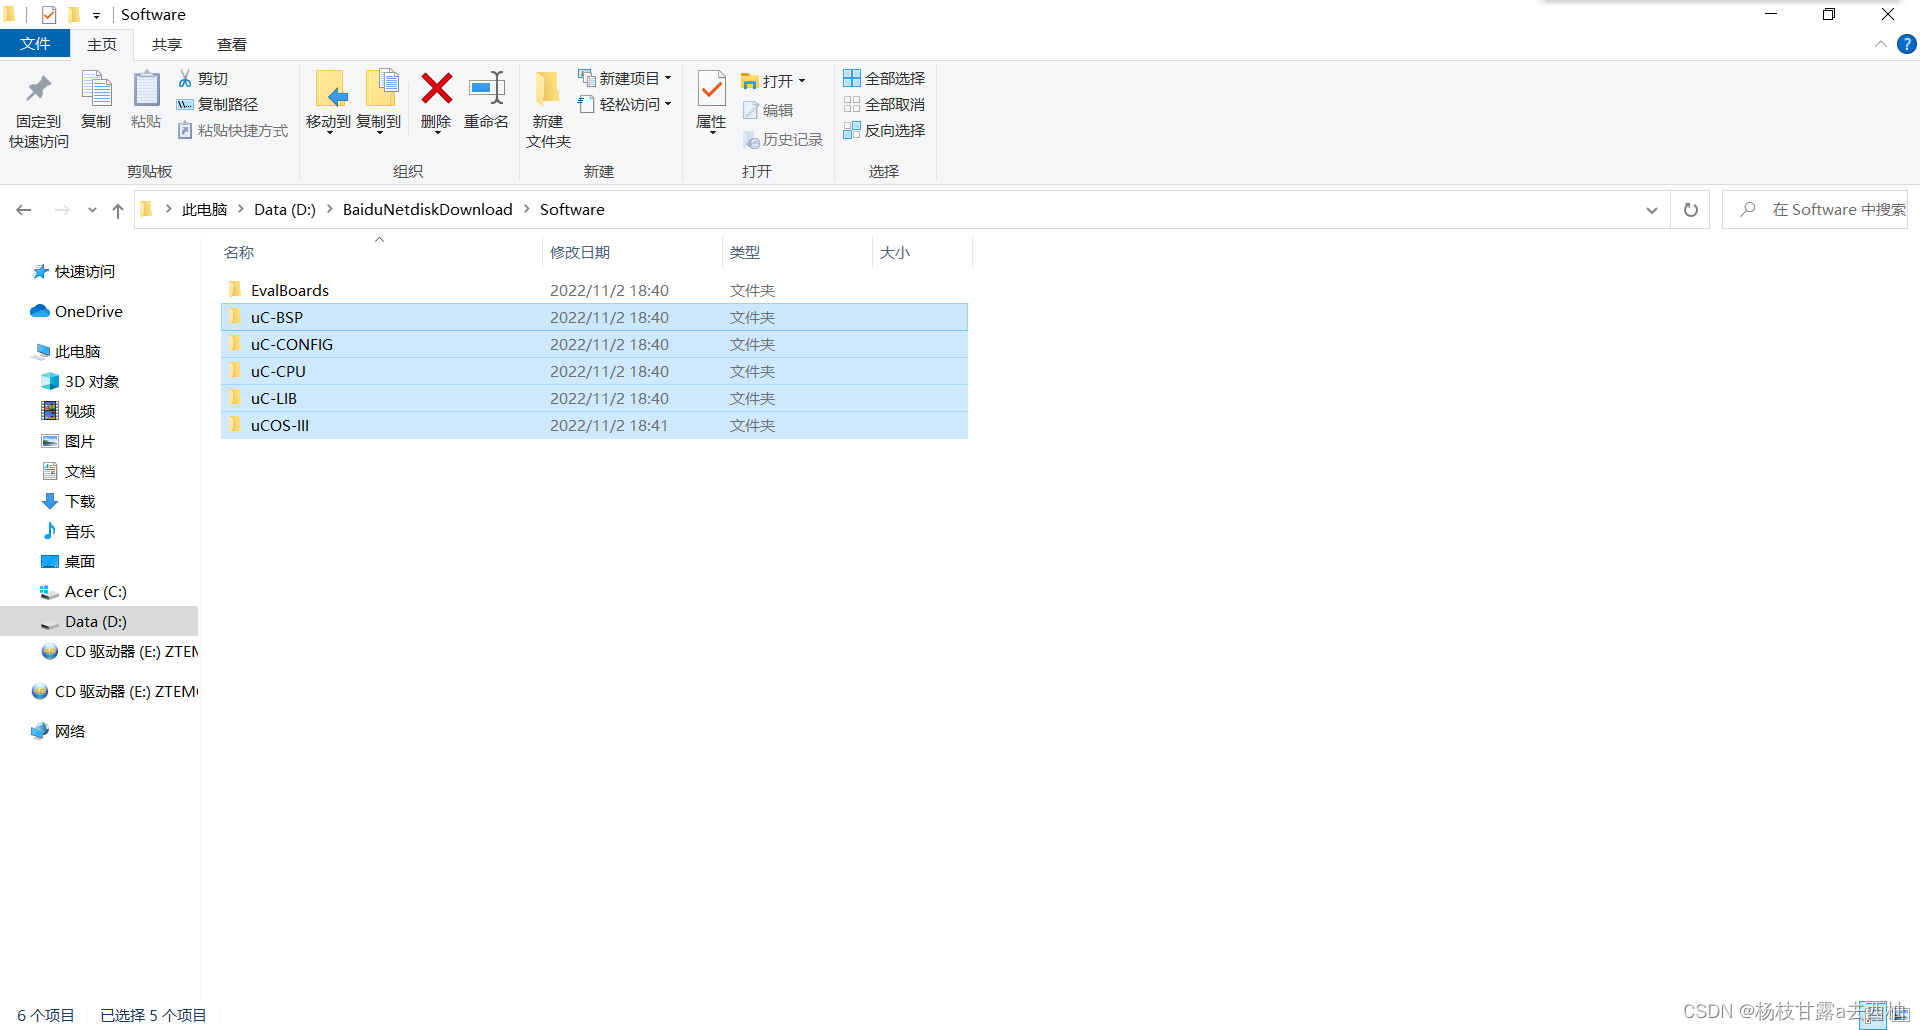The width and height of the screenshot is (1920, 1030).
Task: Open 文档 documents in sidebar
Action: click(x=68, y=471)
